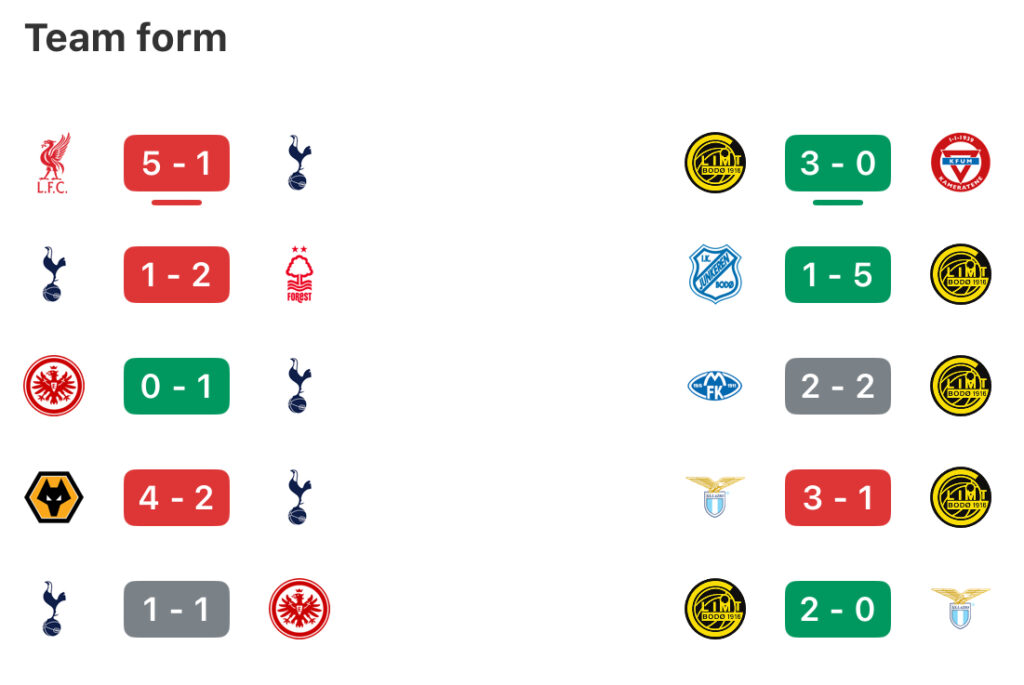Open the grey 1 - 1 draw result
The height and width of the screenshot is (685, 1024).
[176, 609]
